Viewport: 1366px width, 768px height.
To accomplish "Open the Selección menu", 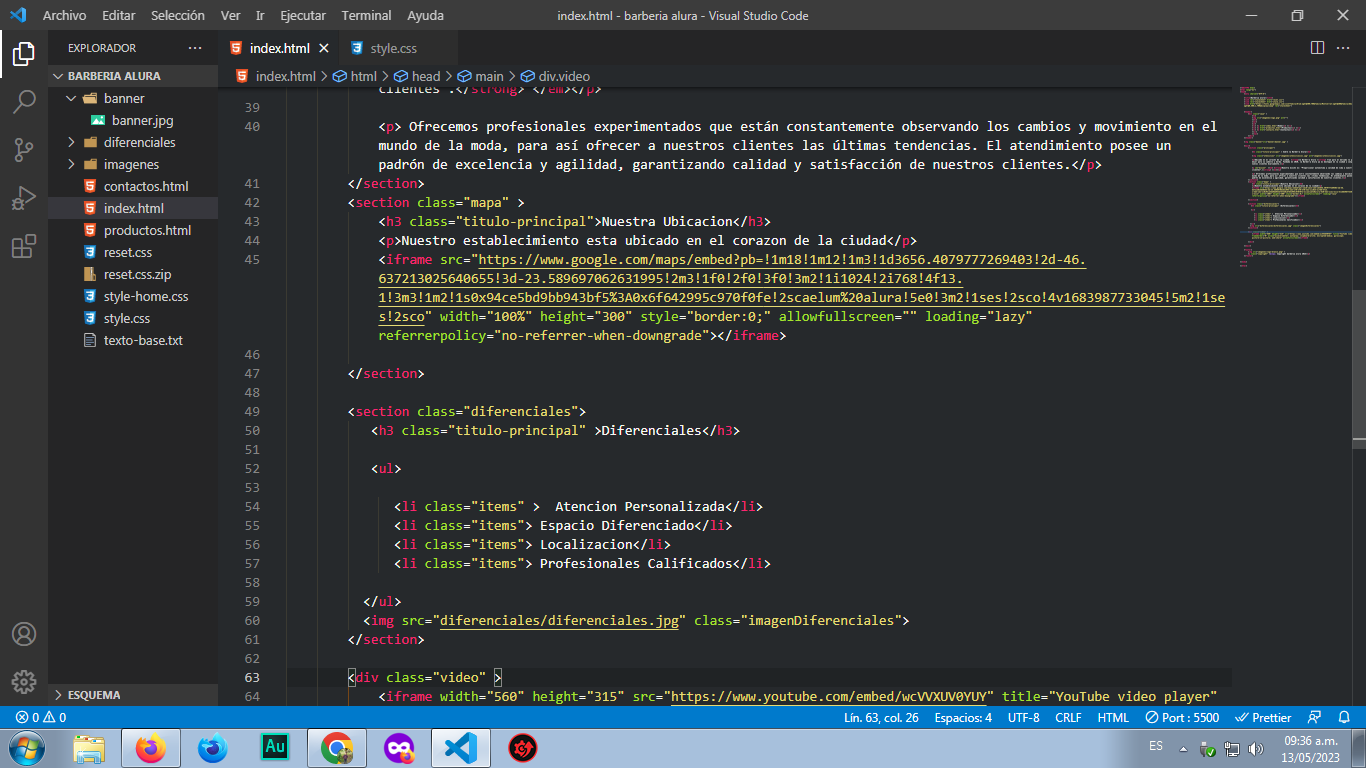I will [x=178, y=15].
